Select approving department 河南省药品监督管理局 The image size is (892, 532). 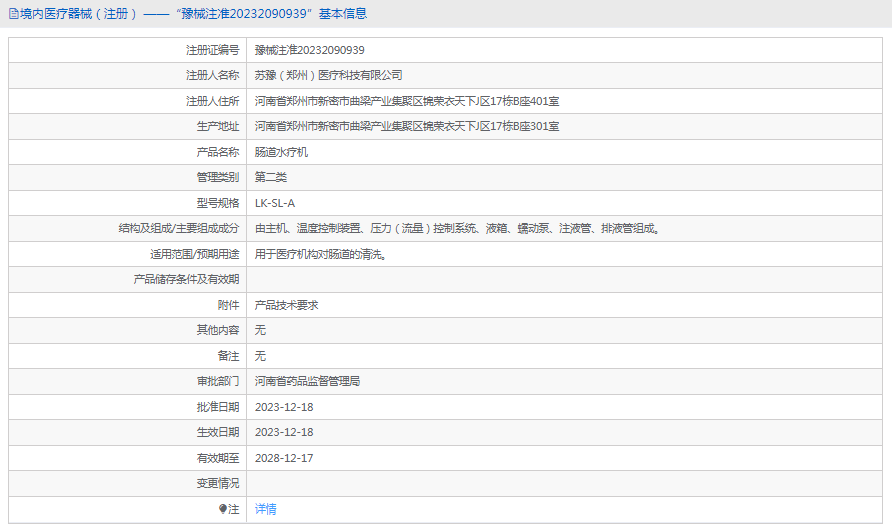tap(308, 381)
